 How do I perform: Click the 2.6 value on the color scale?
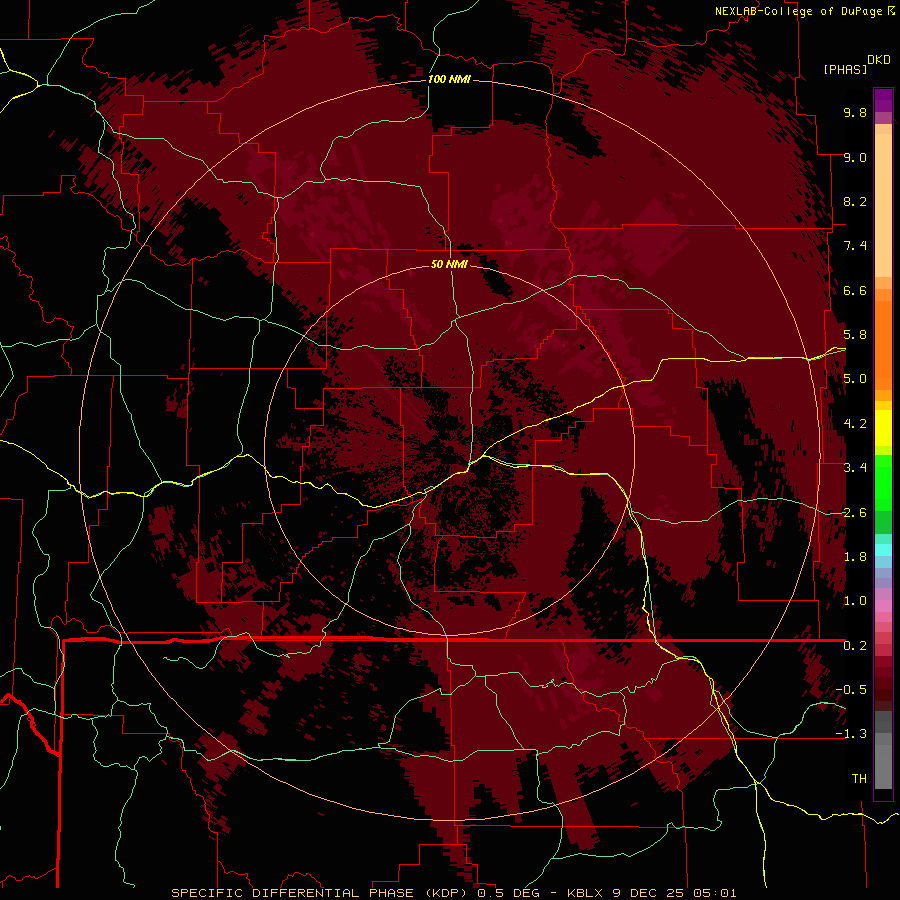pos(855,513)
